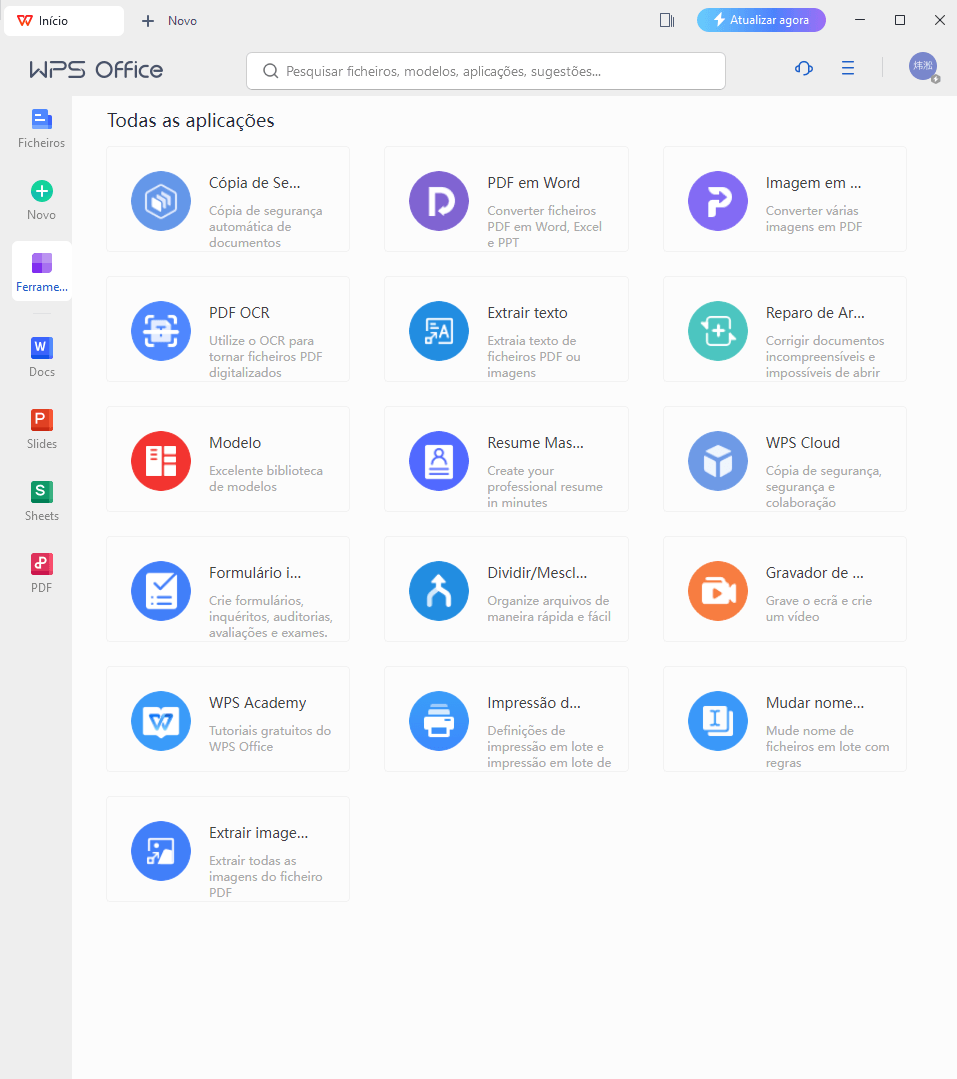Access WPS Cloud backup
Viewport: 957px width, 1079px height.
(x=784, y=459)
